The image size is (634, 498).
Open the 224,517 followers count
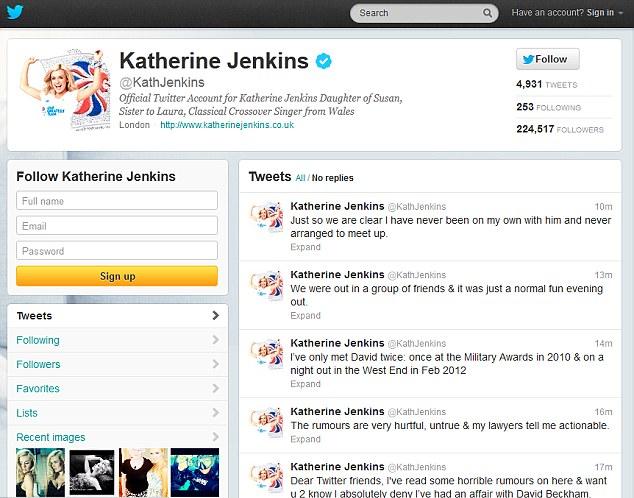[560, 129]
